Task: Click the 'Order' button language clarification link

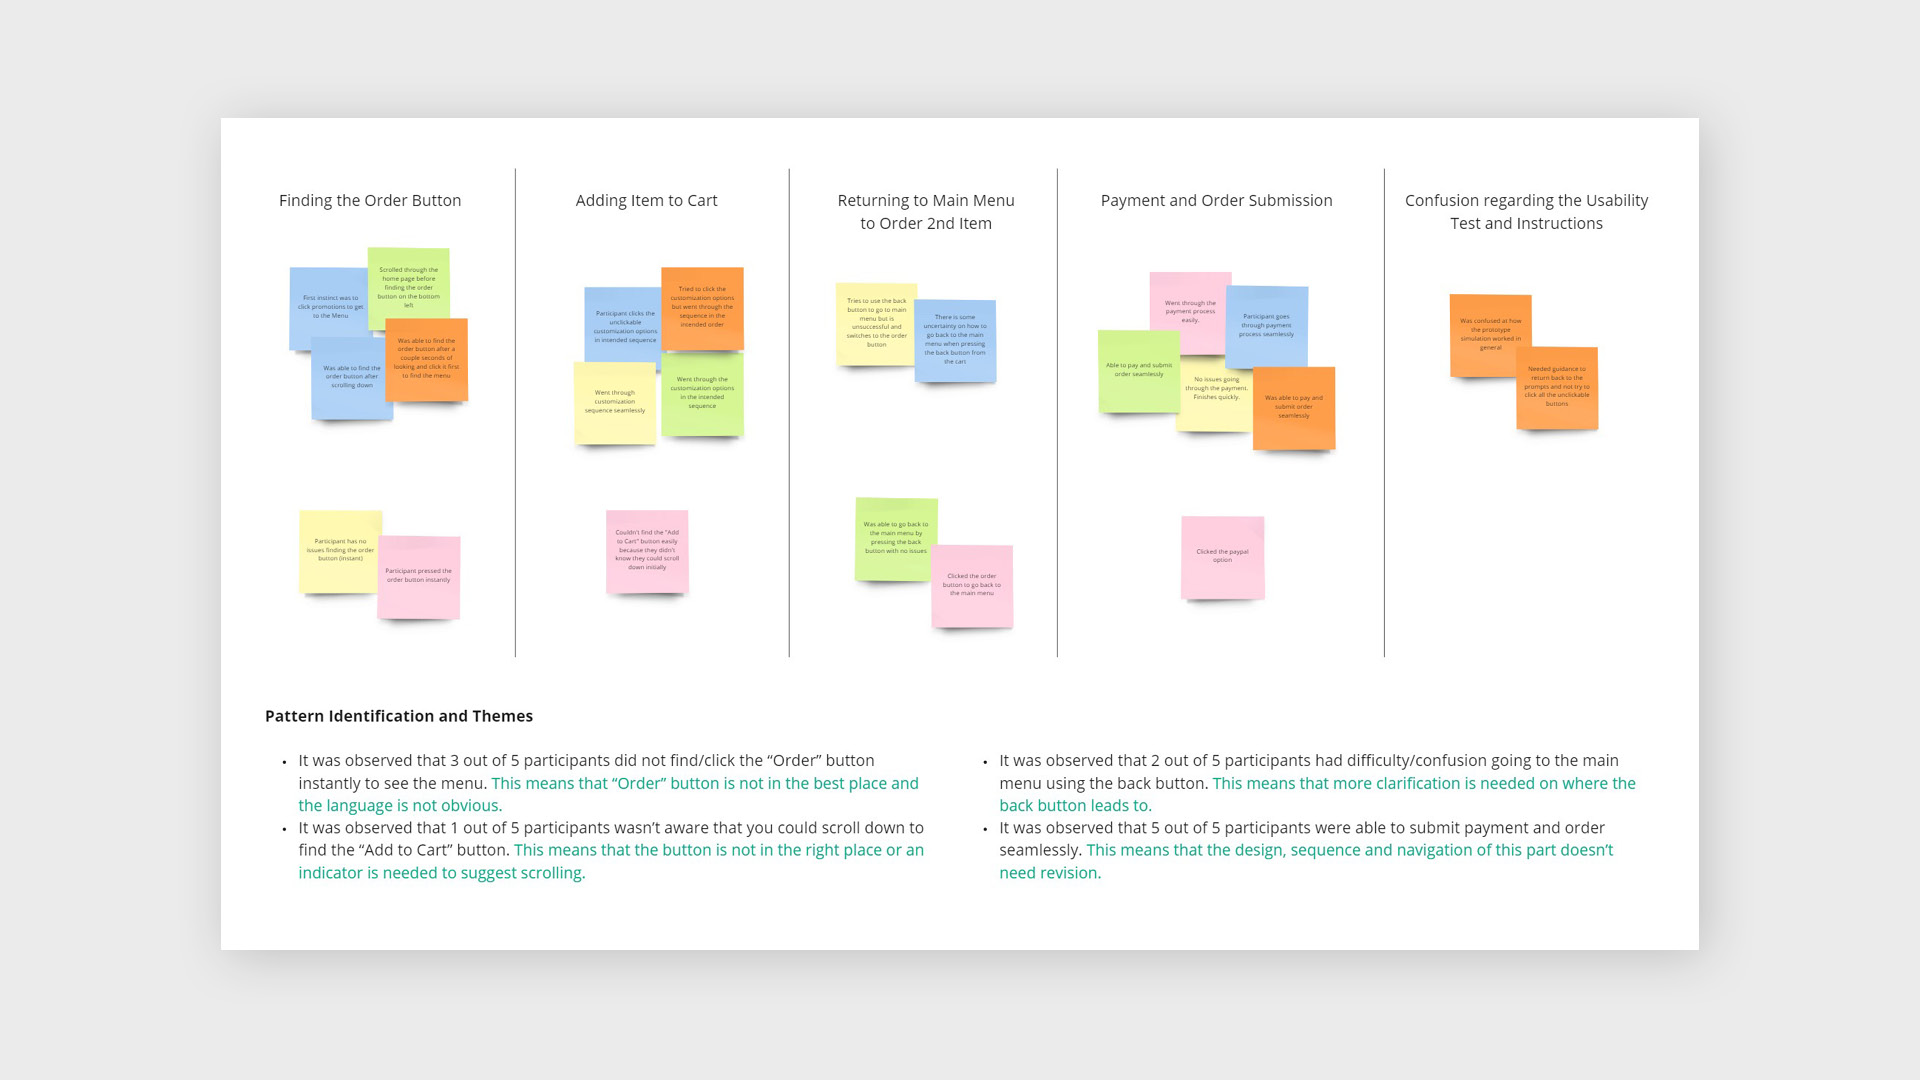Action: tap(608, 794)
